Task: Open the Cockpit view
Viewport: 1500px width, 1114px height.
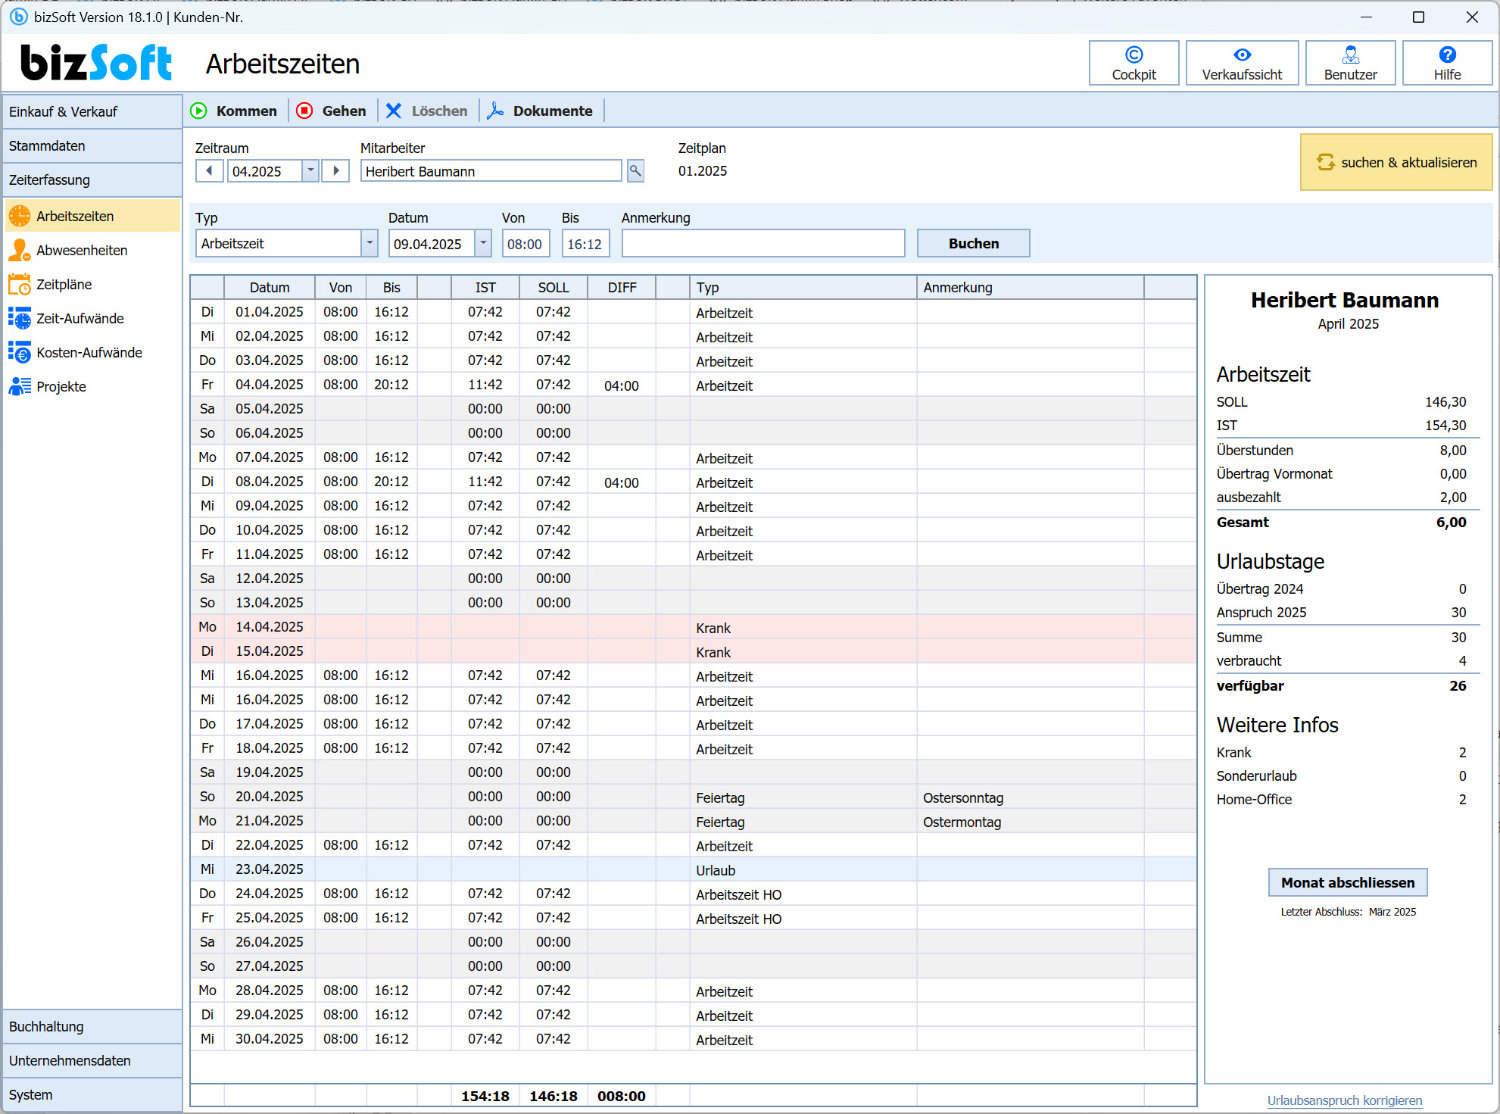Action: point(1133,63)
